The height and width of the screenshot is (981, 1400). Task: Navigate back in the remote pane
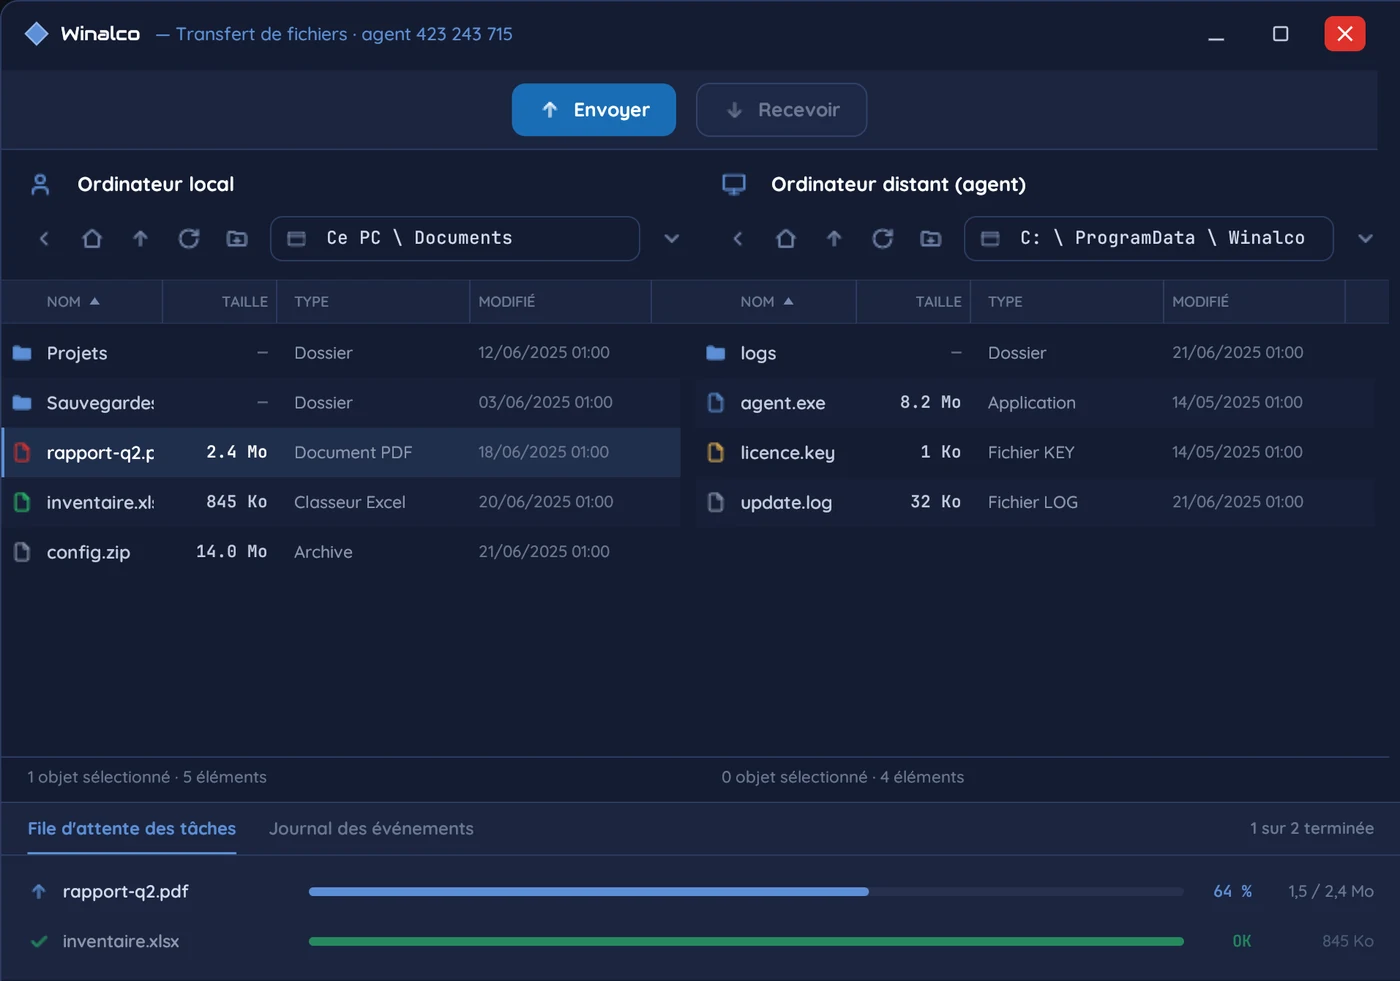pyautogui.click(x=738, y=238)
